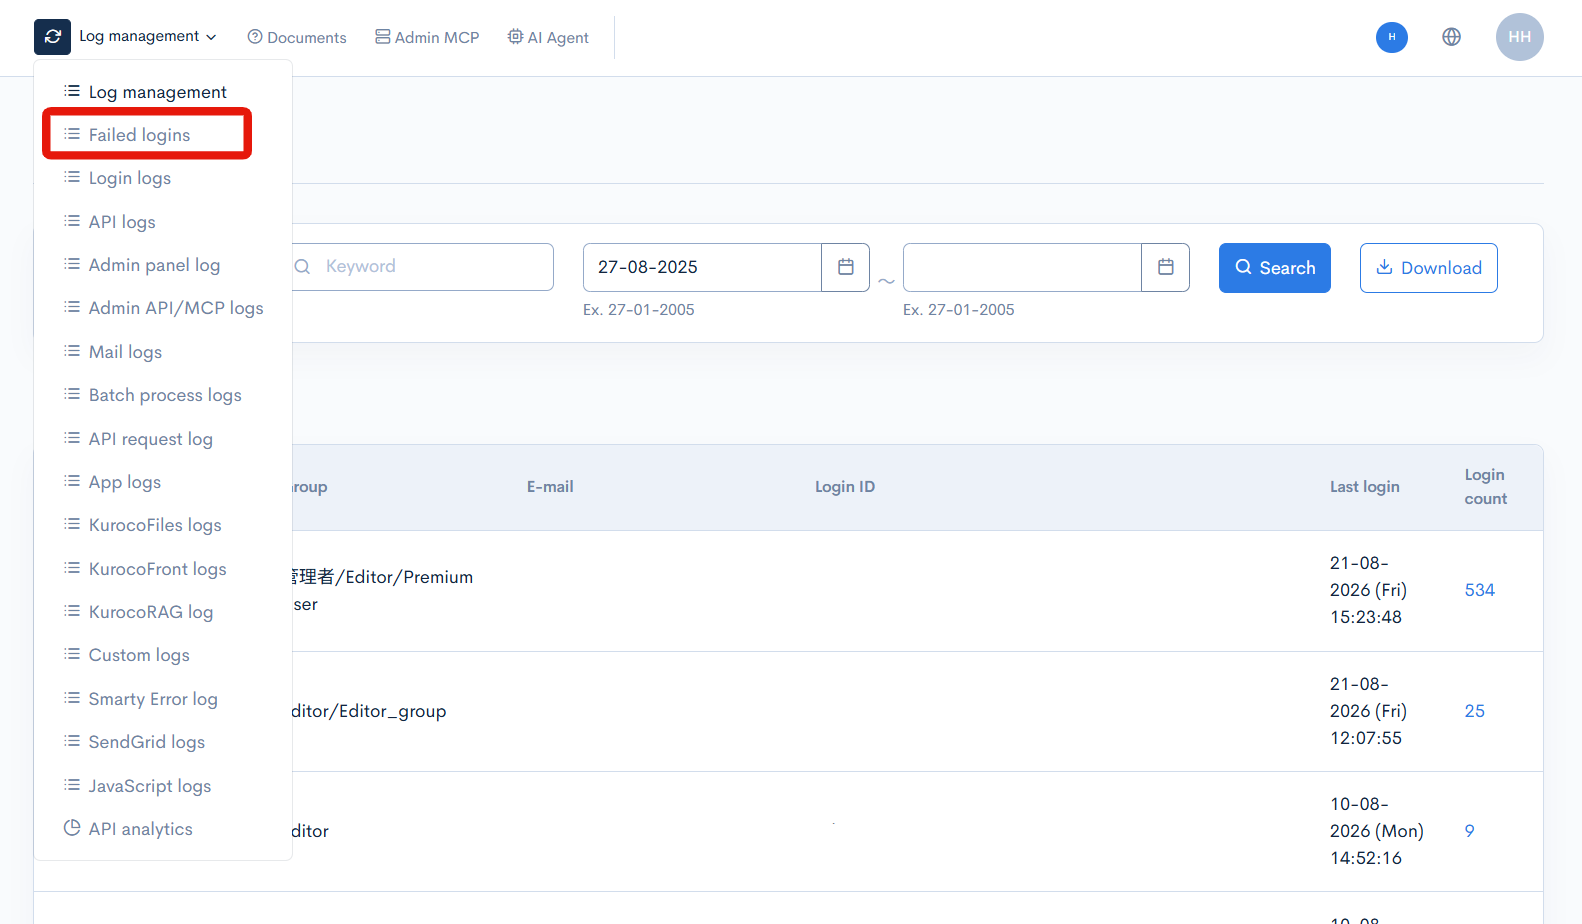This screenshot has height=924, width=1582.
Task: Click the blue Search button
Action: coord(1275,268)
